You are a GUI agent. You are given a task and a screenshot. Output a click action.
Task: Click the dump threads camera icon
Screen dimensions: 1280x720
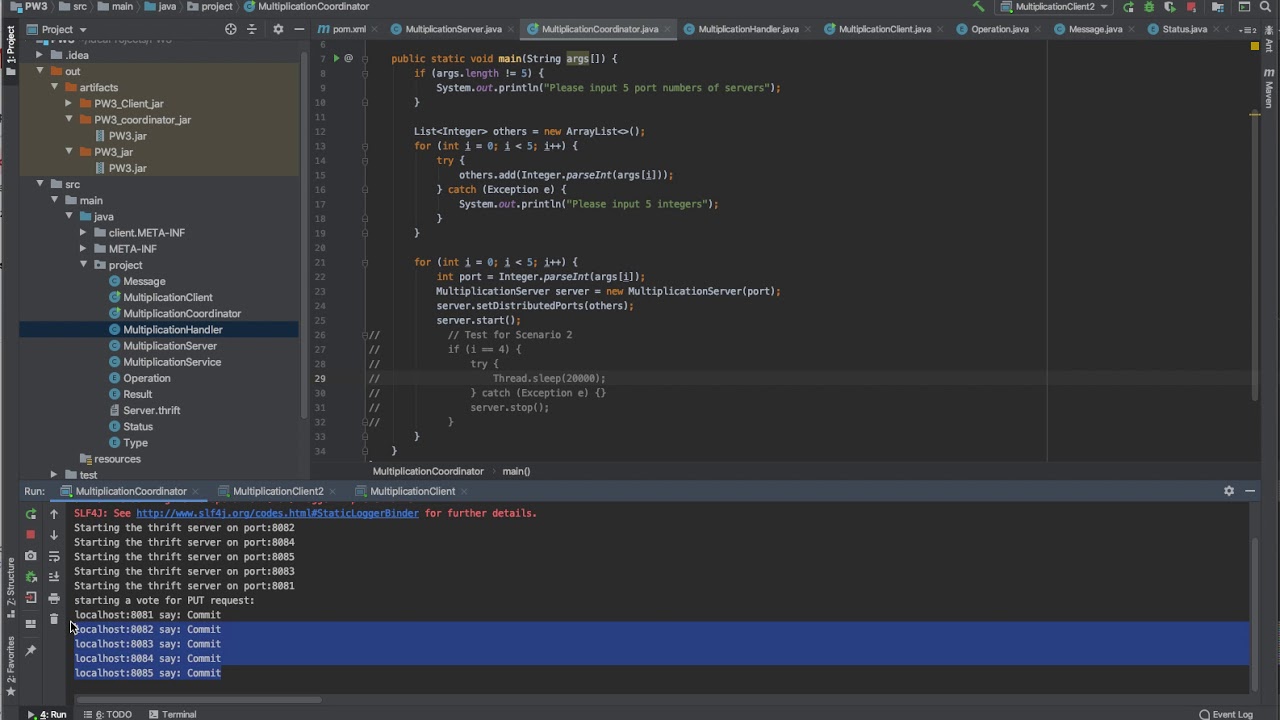pos(31,556)
